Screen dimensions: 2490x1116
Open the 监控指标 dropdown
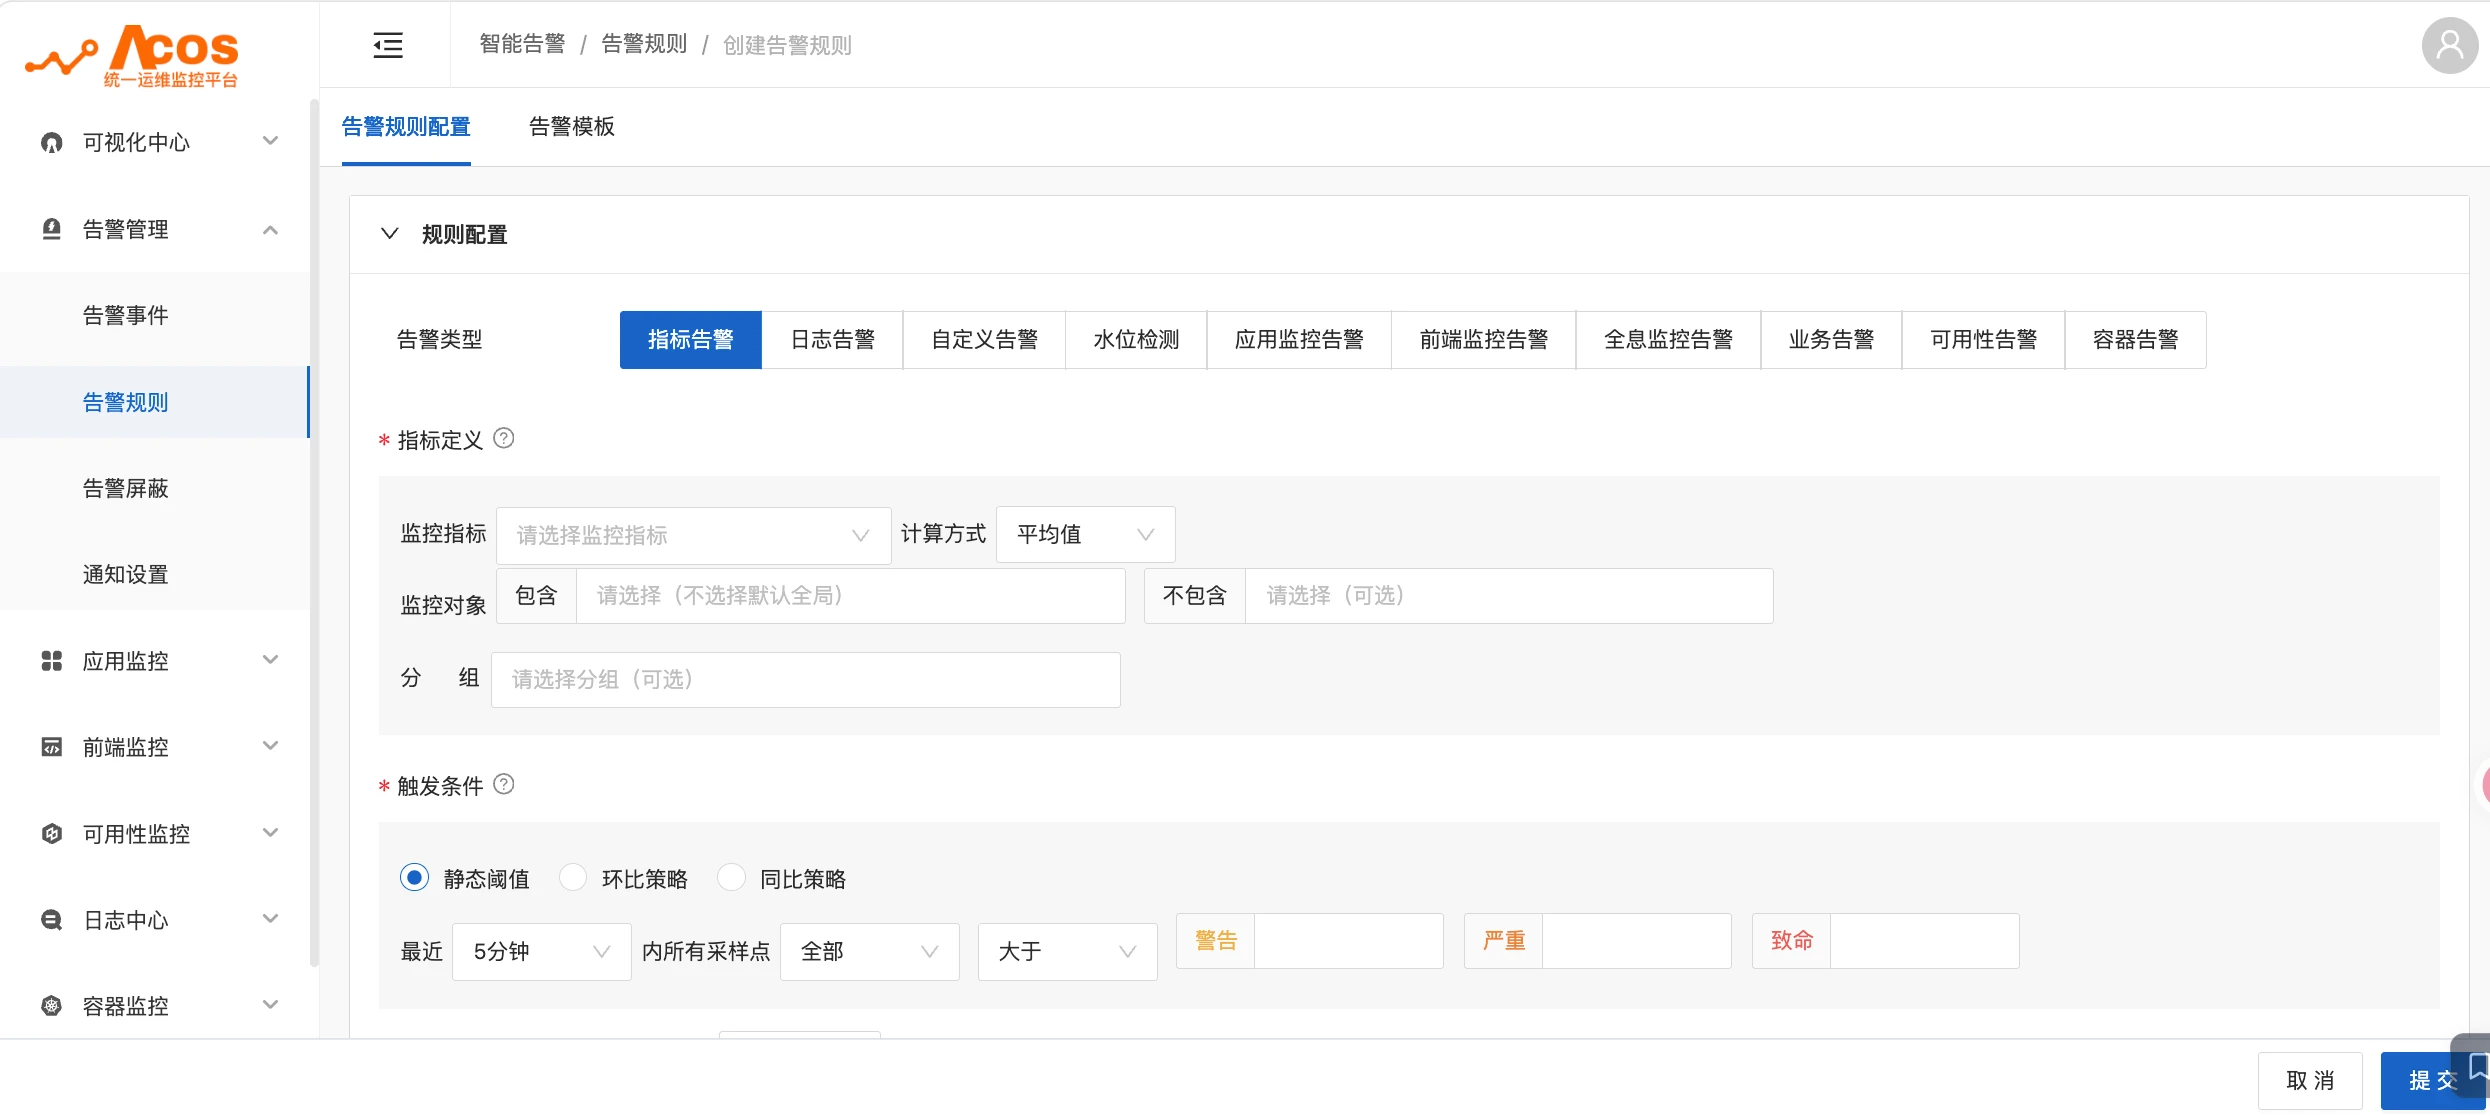(x=693, y=535)
